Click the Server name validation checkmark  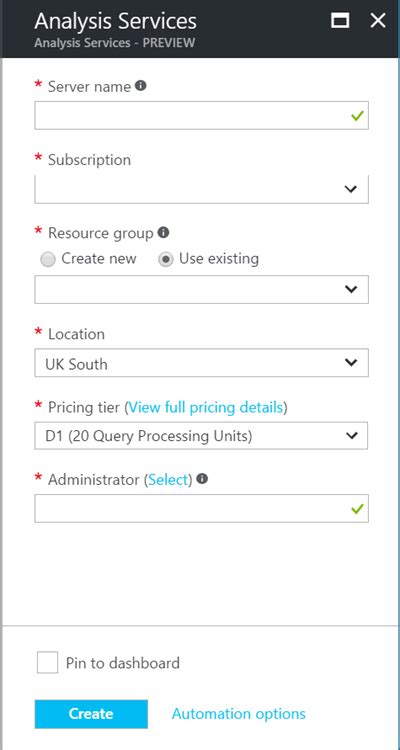[x=357, y=116]
